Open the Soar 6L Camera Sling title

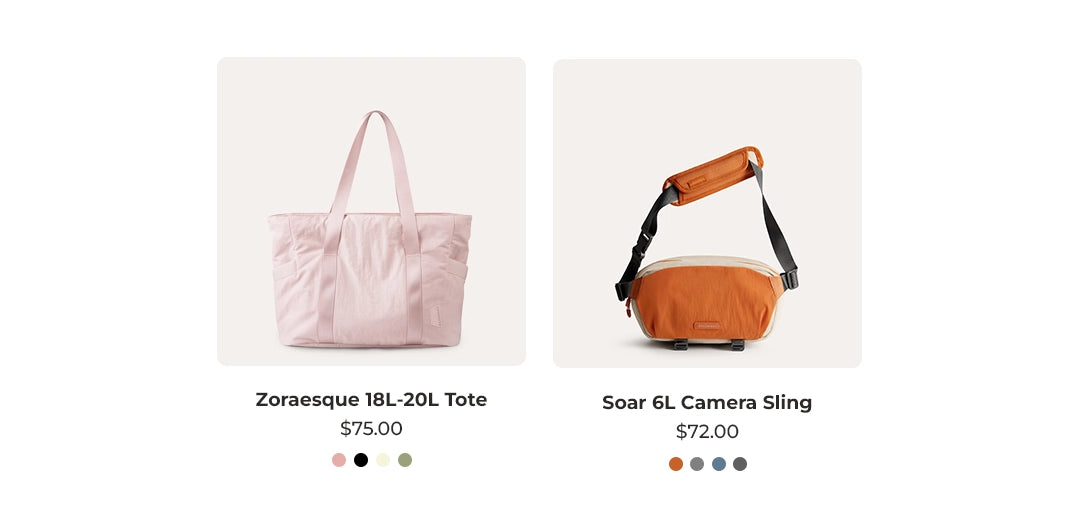click(x=707, y=403)
